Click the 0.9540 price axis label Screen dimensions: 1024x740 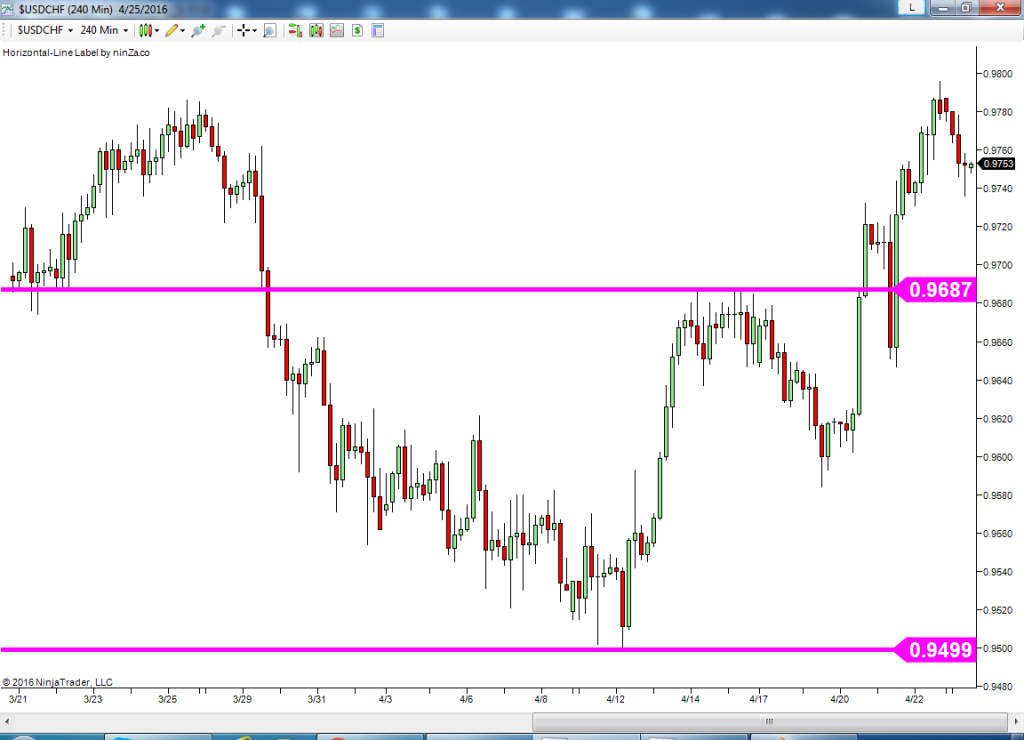pos(998,572)
